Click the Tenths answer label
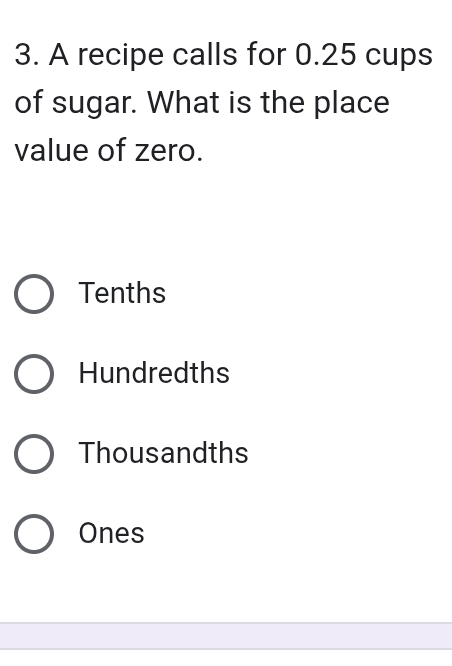Screen dimensions: 452x666 122,293
